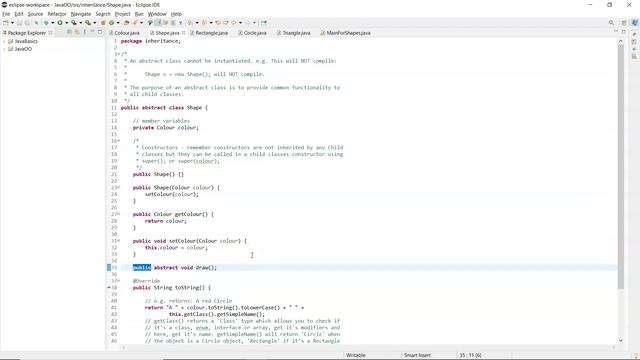Viewport: 640px width, 360px height.
Task: Switch to the Rectangle.java tab
Action: pyautogui.click(x=209, y=33)
